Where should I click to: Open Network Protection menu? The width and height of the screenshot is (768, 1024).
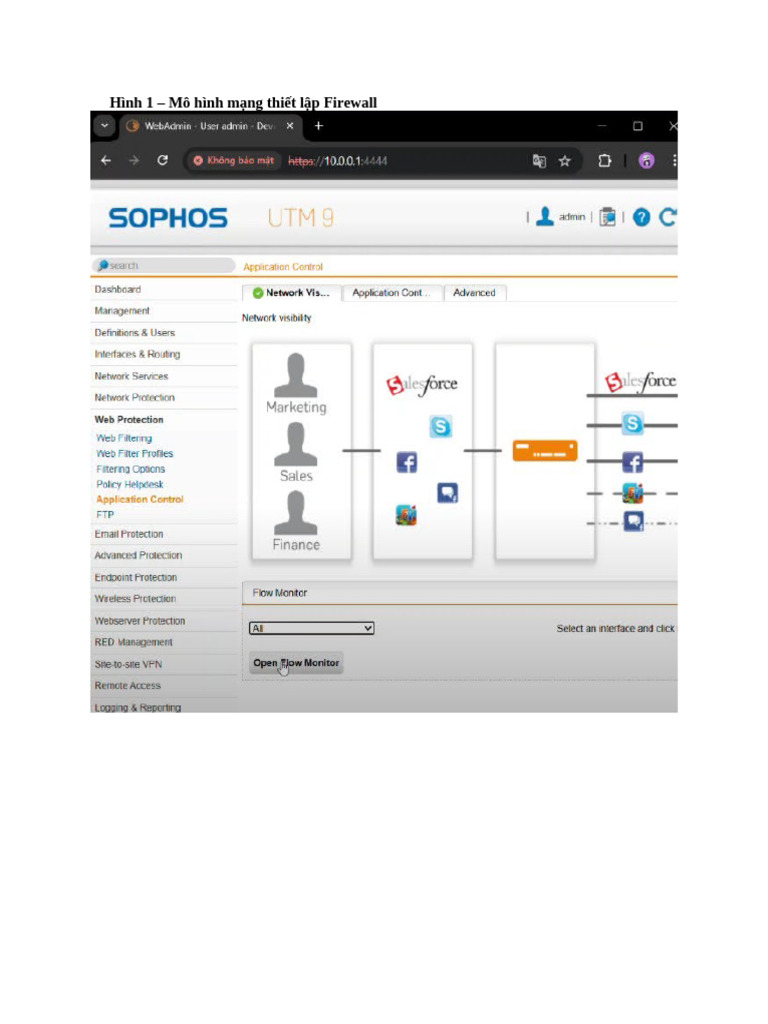pyautogui.click(x=135, y=398)
